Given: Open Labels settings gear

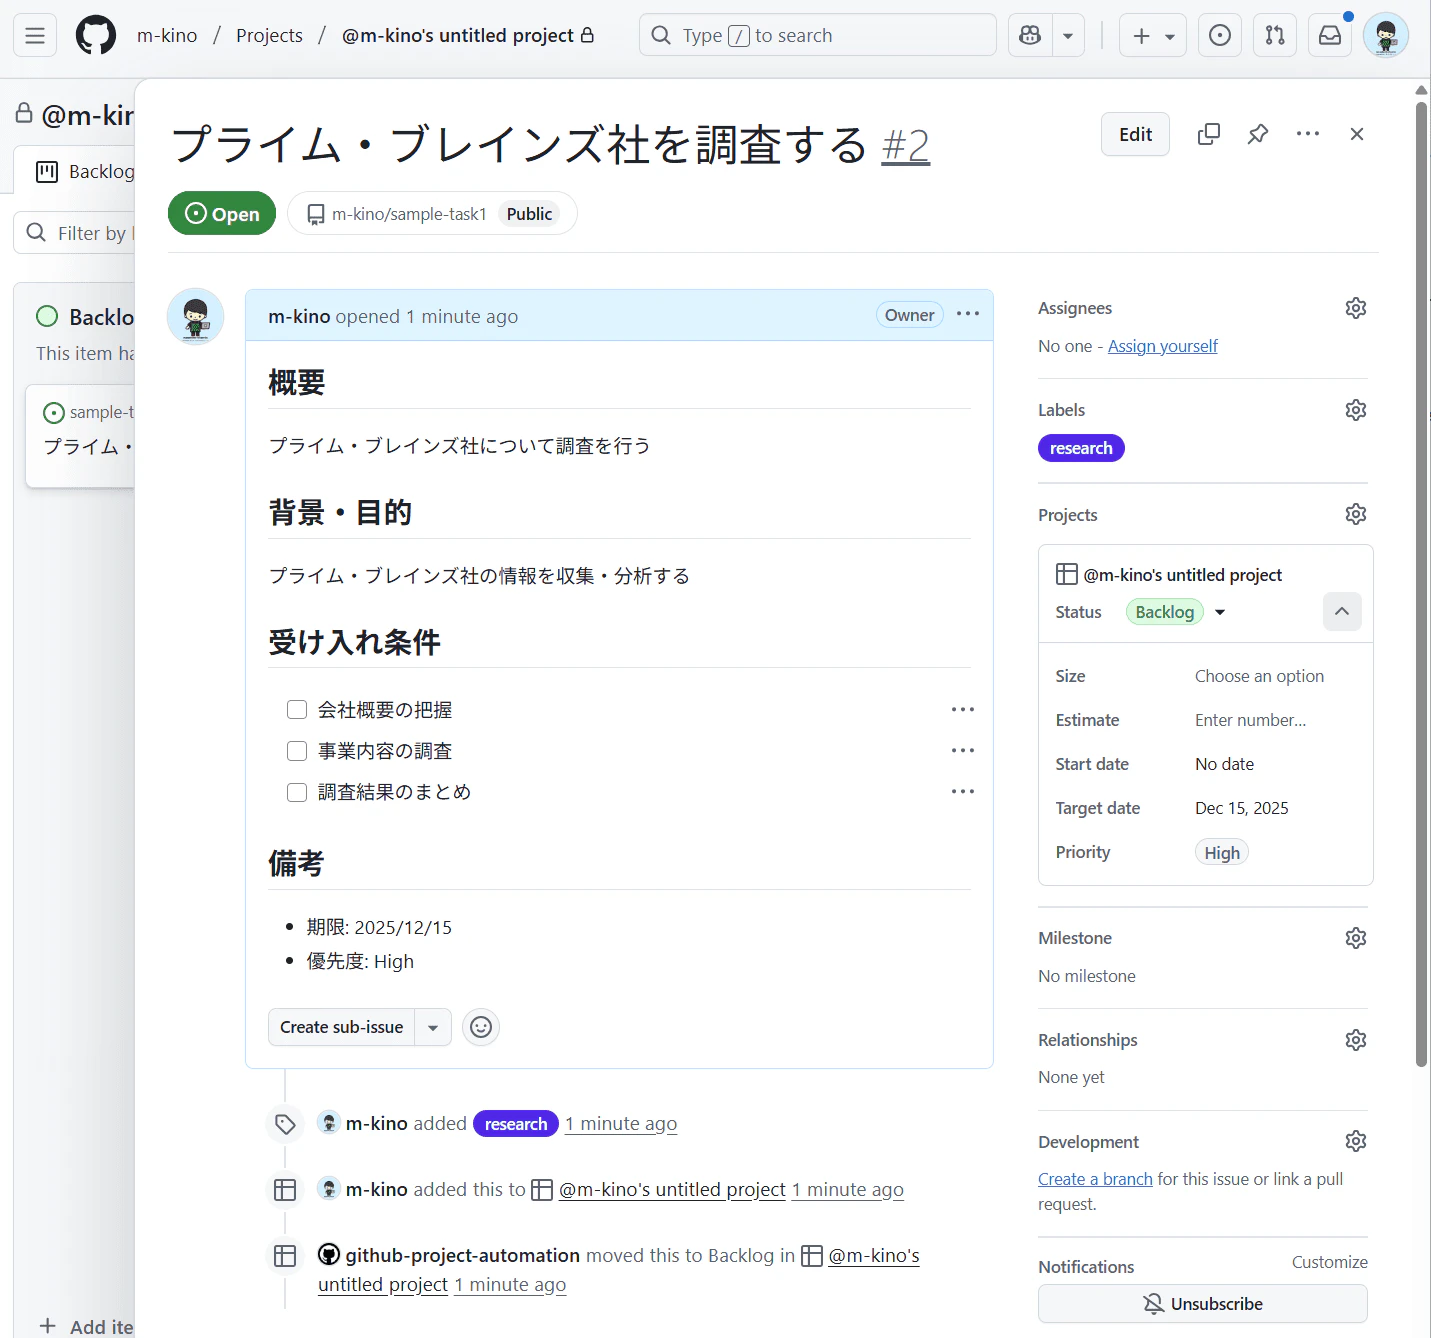Looking at the screenshot, I should pyautogui.click(x=1356, y=410).
